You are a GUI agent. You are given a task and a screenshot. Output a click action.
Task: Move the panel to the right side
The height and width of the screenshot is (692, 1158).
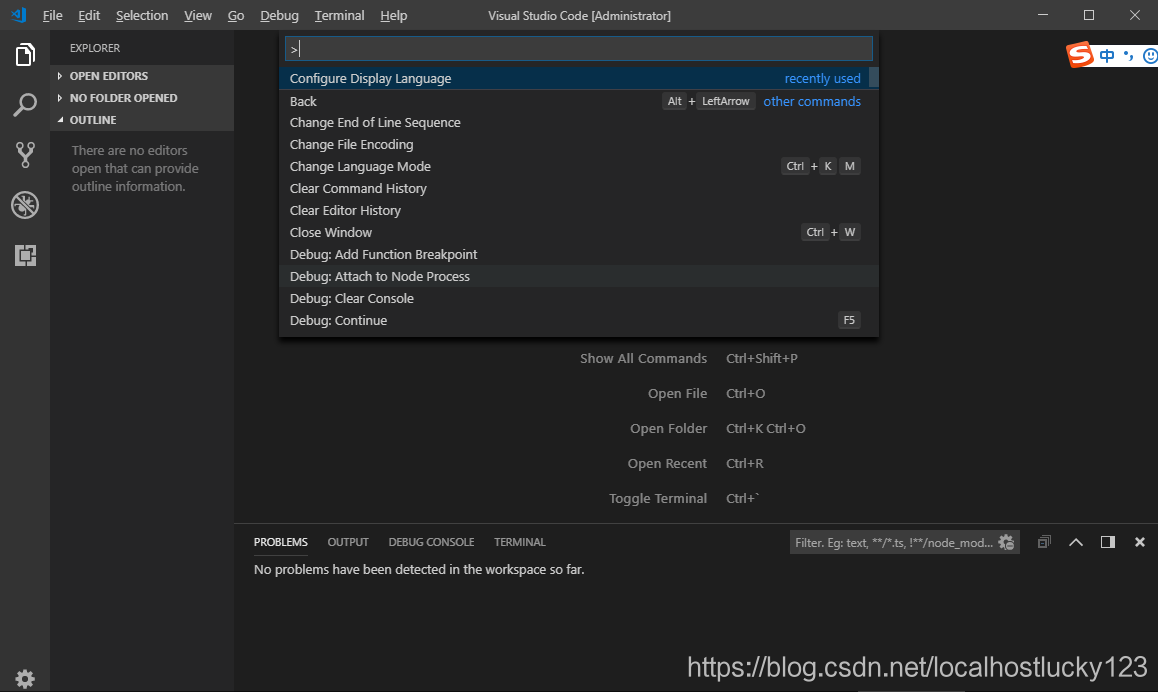pyautogui.click(x=1108, y=542)
